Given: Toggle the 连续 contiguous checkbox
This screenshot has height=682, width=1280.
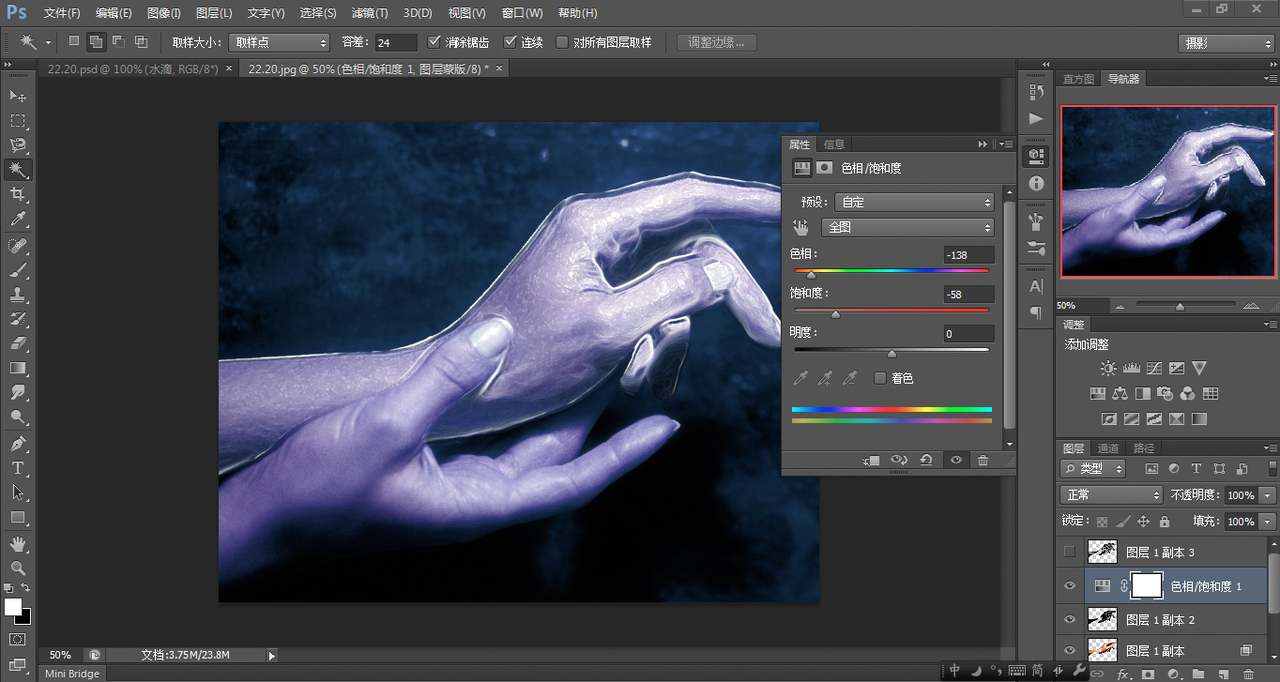Looking at the screenshot, I should [510, 42].
